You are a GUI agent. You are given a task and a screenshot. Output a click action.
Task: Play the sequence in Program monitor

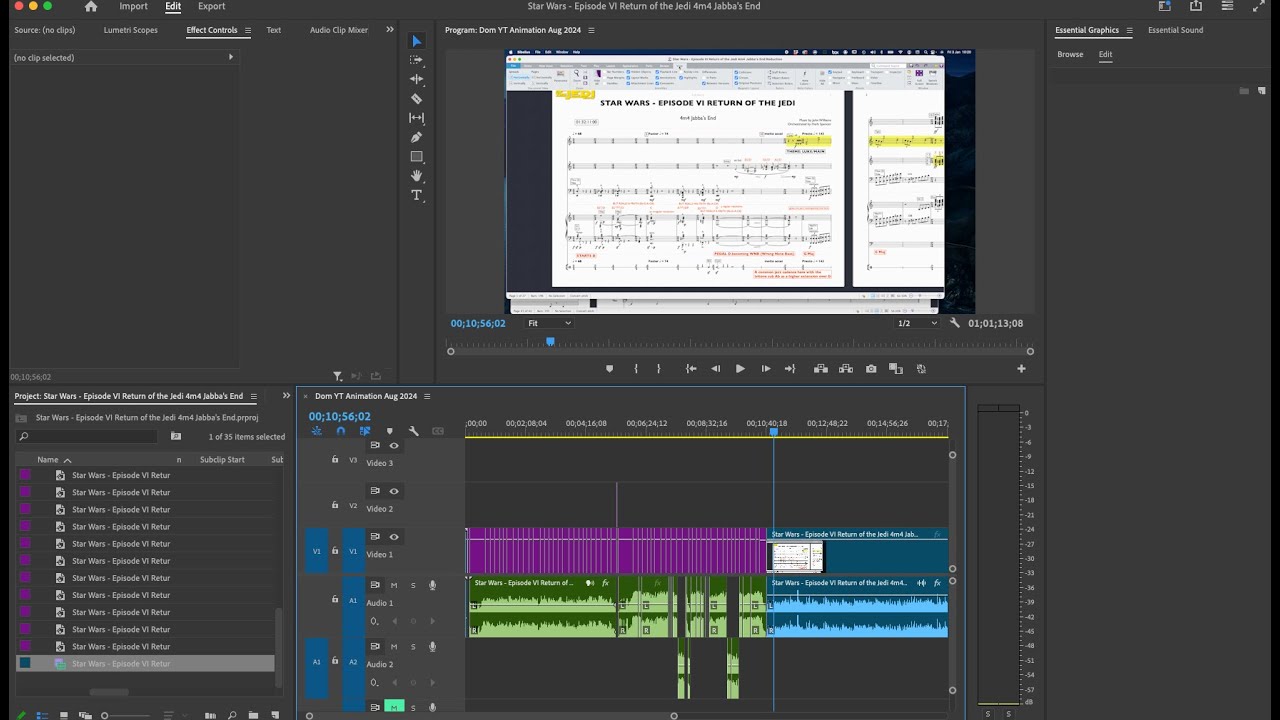(740, 369)
